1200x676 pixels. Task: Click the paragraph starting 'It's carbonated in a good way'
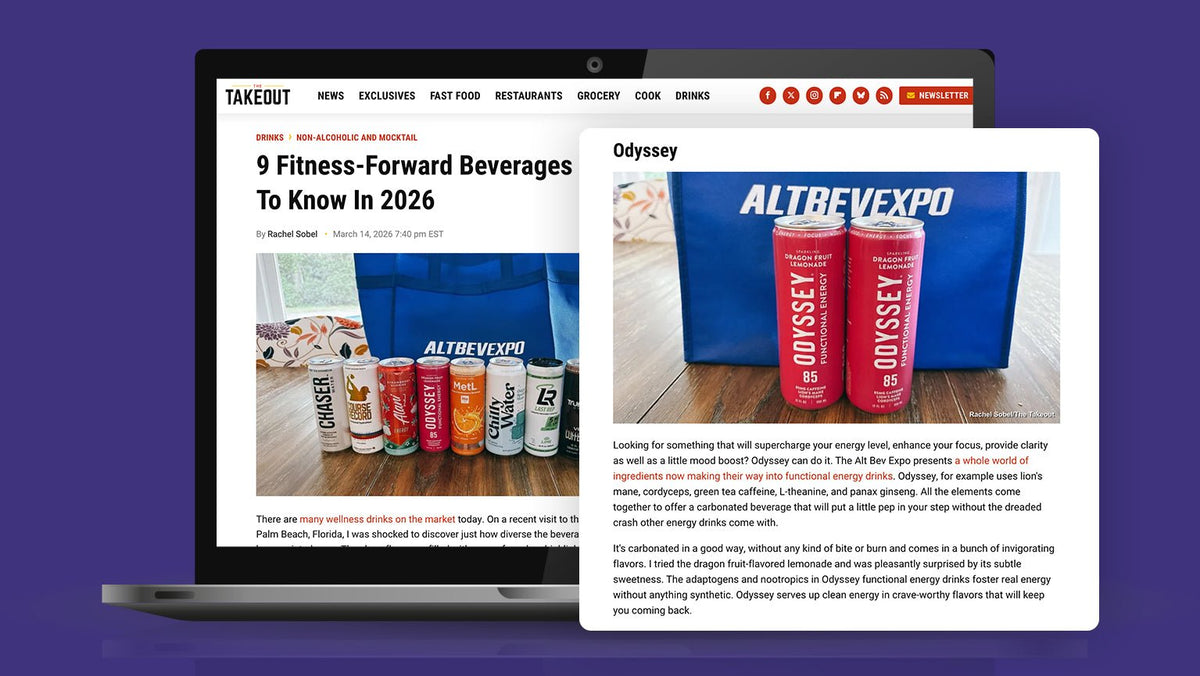[834, 579]
